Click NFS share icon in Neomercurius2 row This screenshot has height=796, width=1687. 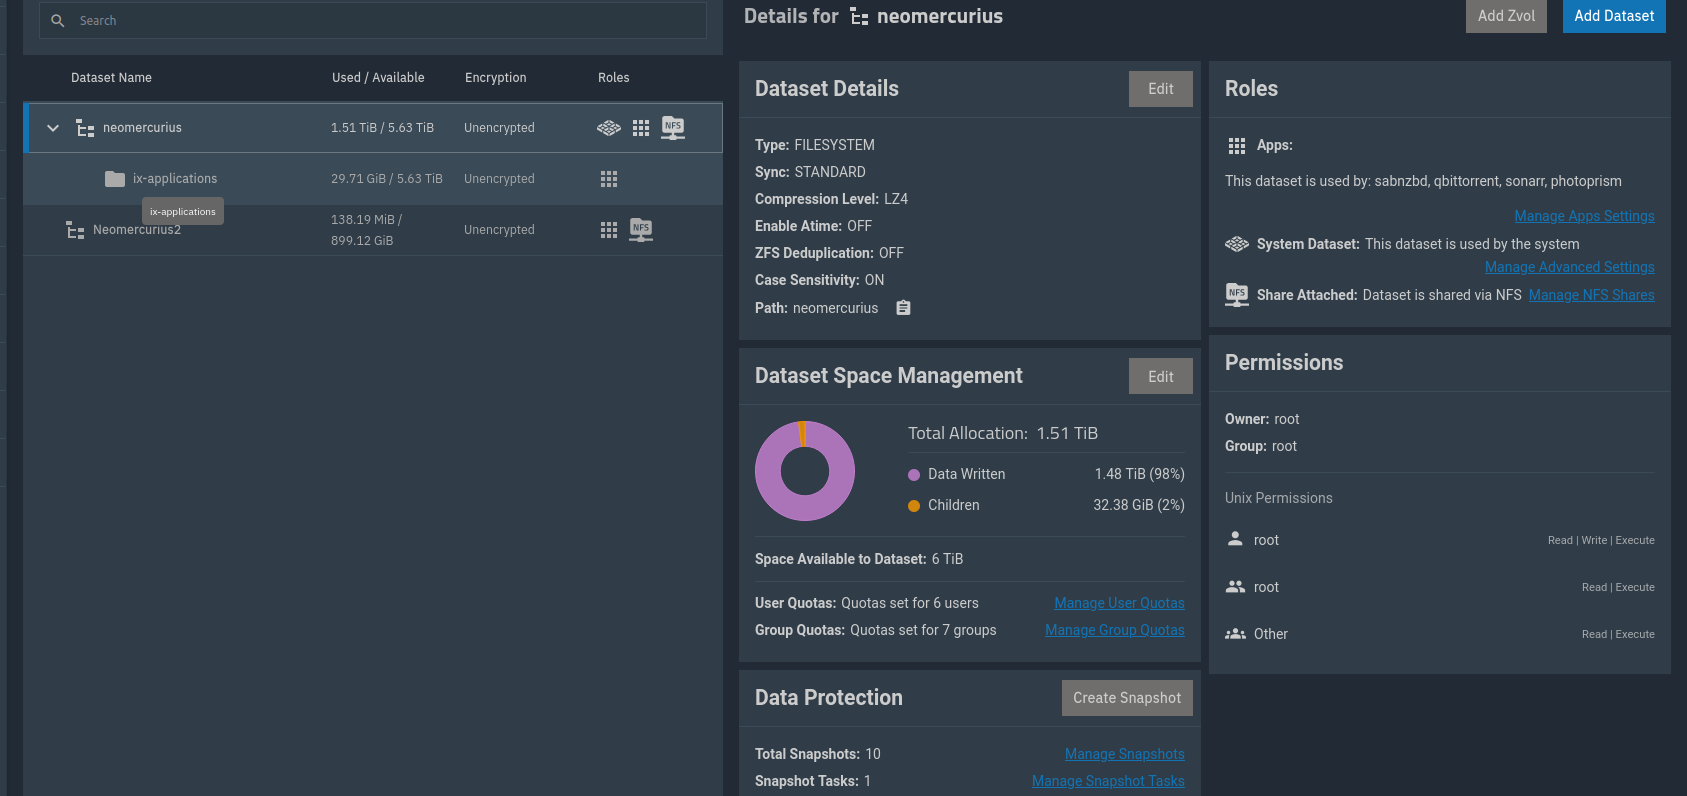click(x=641, y=230)
